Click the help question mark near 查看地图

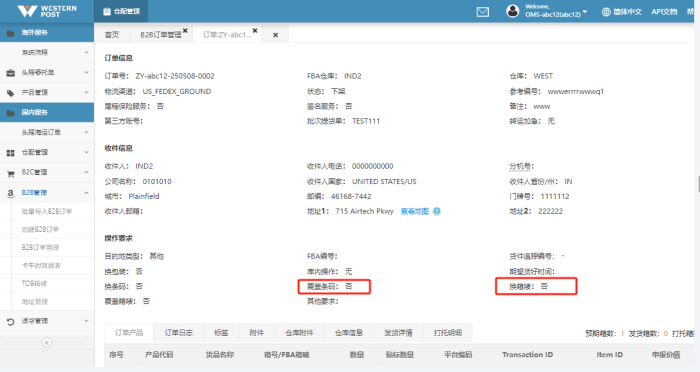click(437, 211)
